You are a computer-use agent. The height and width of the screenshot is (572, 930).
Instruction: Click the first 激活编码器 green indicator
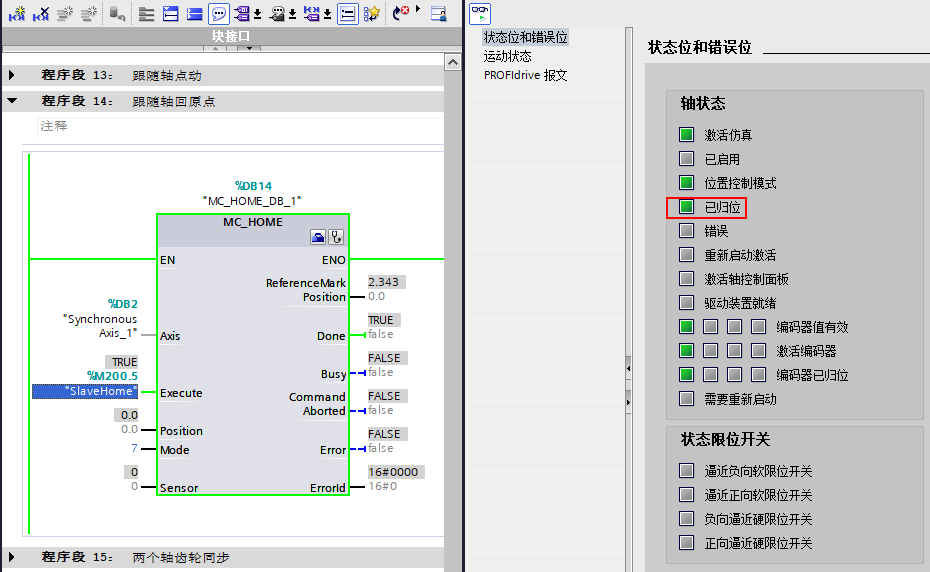coord(686,351)
